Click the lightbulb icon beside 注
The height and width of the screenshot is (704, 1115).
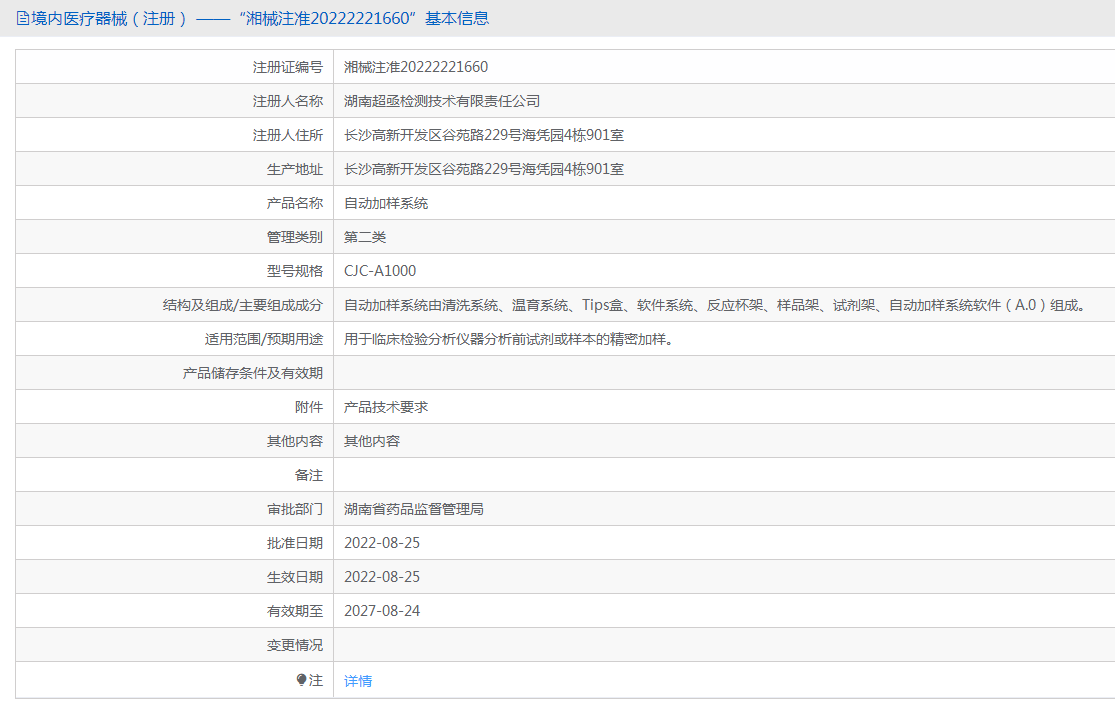click(302, 680)
